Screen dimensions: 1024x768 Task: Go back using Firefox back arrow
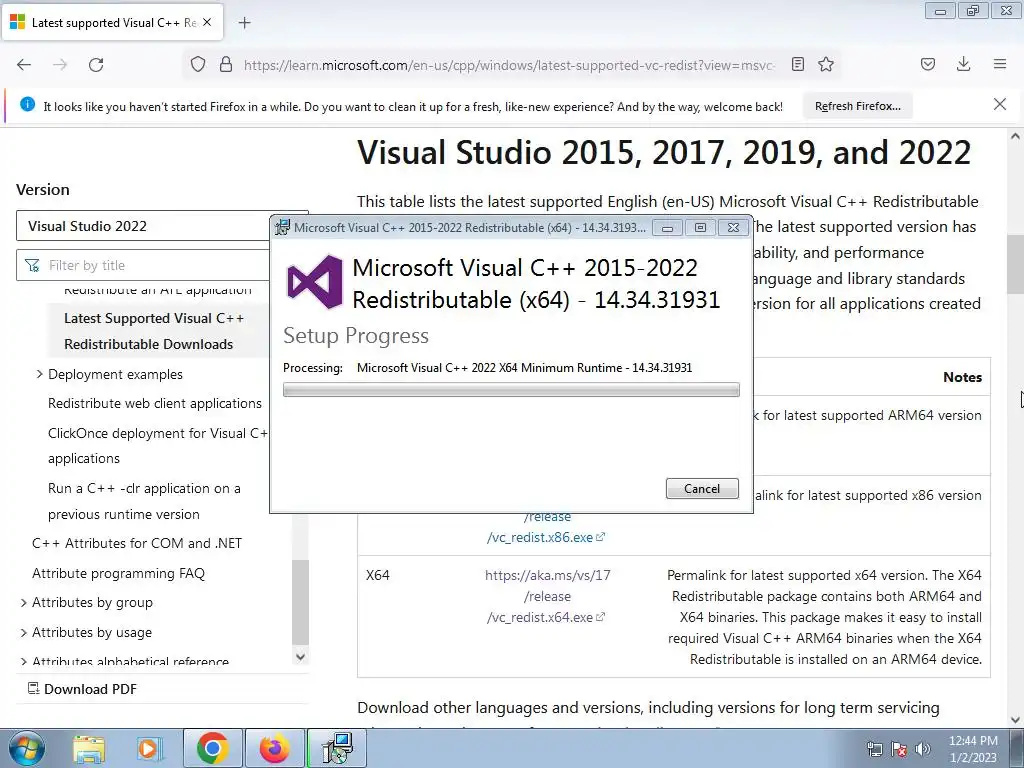click(24, 64)
